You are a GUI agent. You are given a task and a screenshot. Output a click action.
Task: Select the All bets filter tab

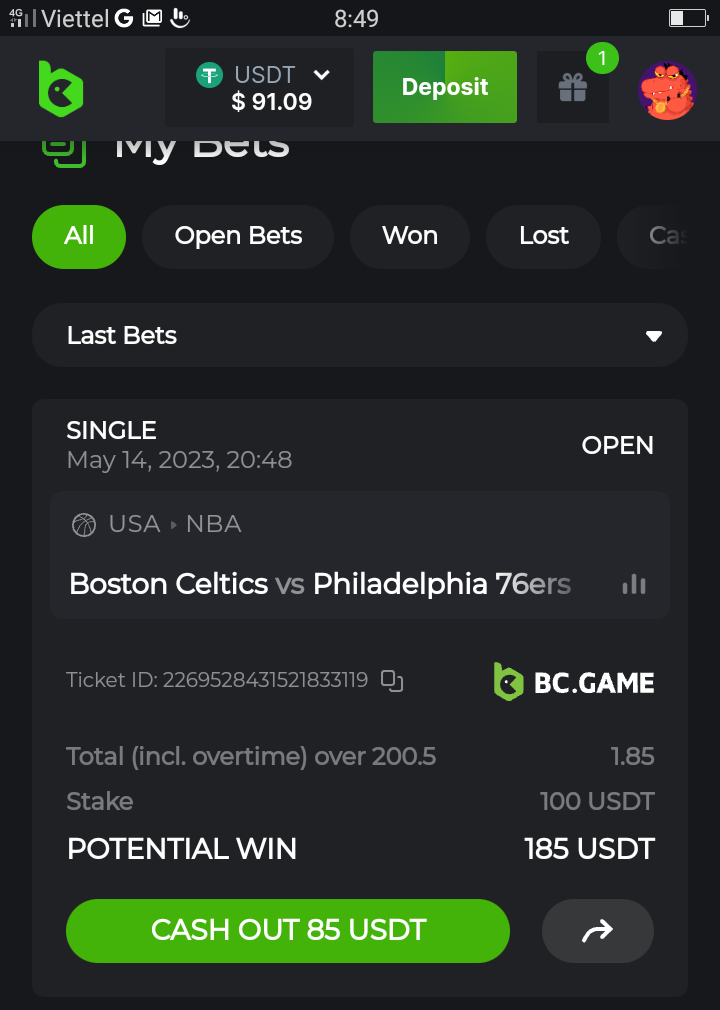(x=79, y=236)
